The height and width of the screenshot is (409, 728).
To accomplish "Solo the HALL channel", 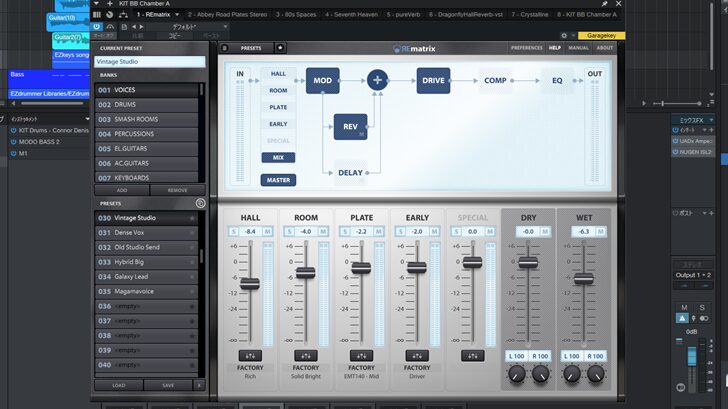I will pyautogui.click(x=234, y=231).
